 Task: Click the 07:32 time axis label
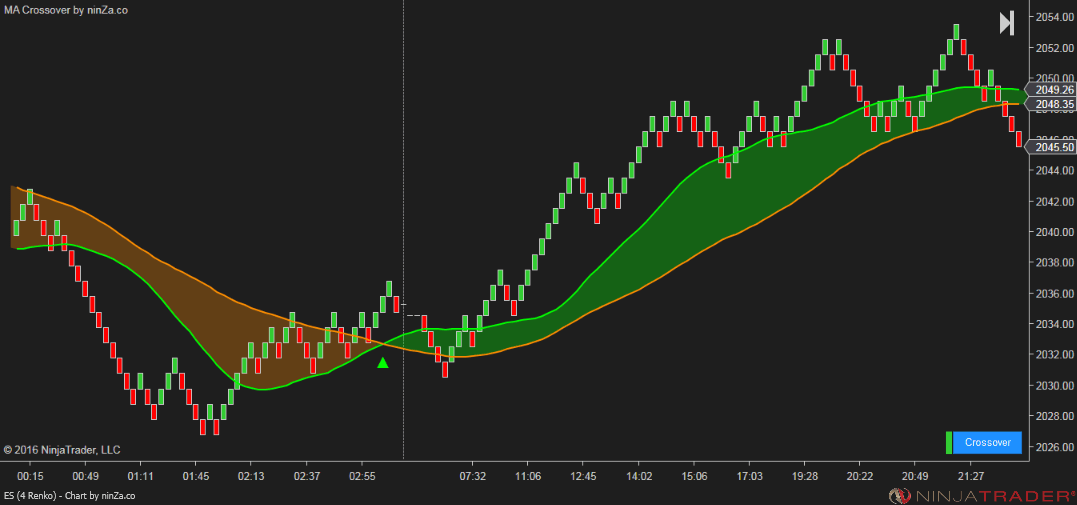(x=472, y=475)
